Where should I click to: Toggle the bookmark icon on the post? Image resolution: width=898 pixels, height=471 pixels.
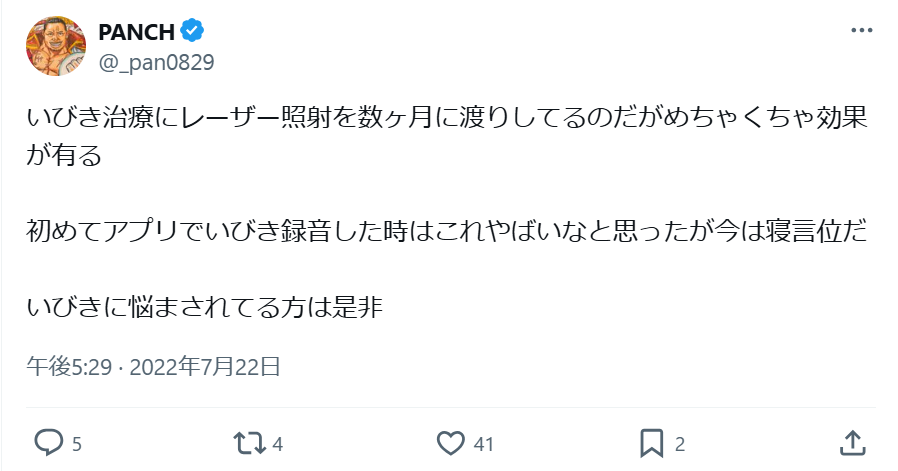click(651, 443)
